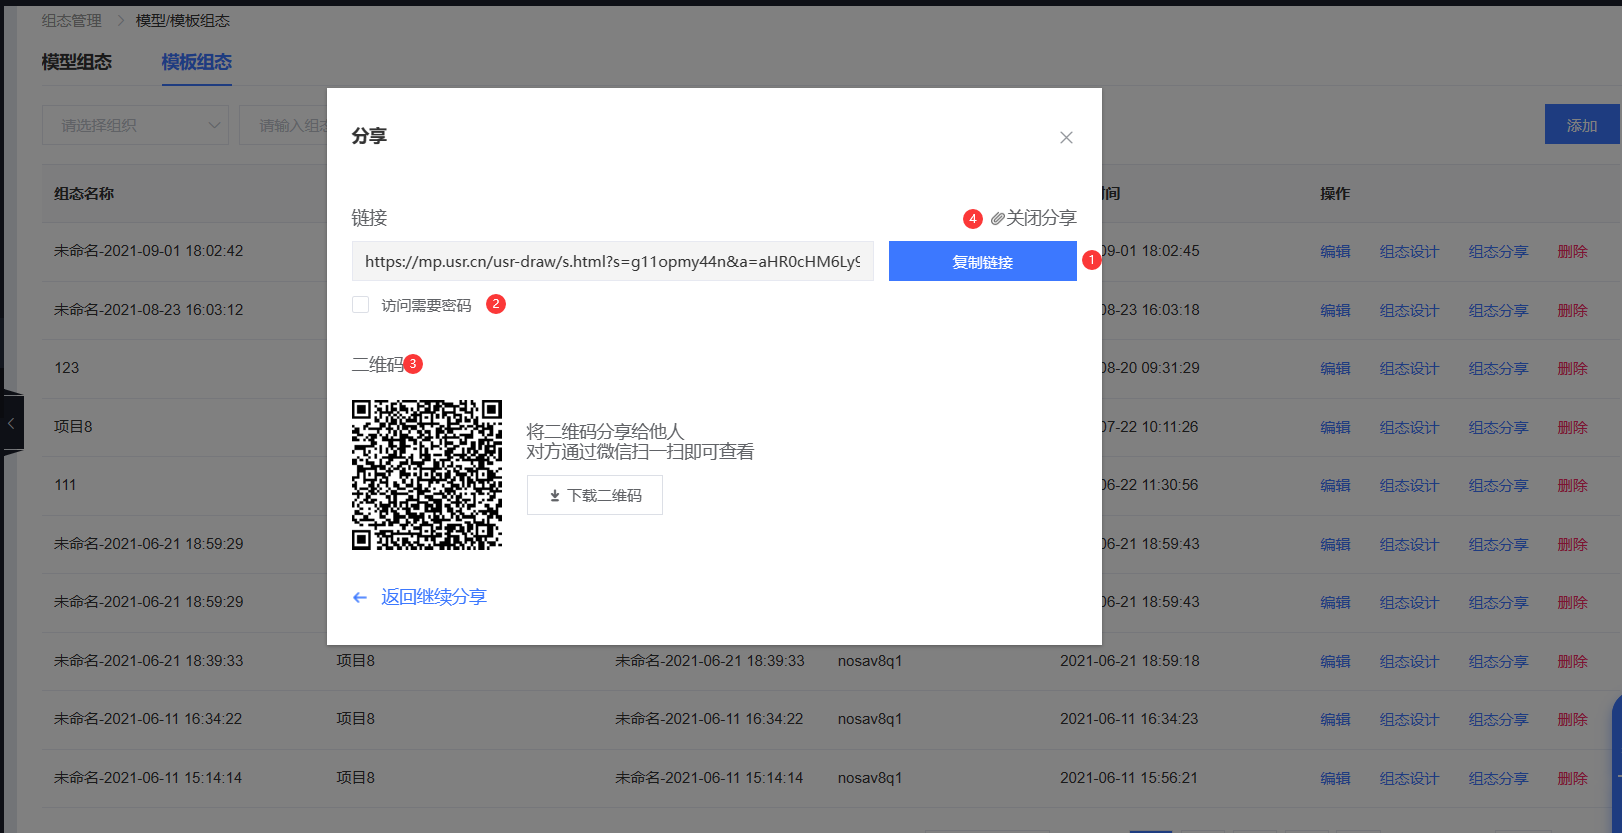The width and height of the screenshot is (1622, 833).
Task: Click the 返回继续分享 link
Action: coord(433,597)
